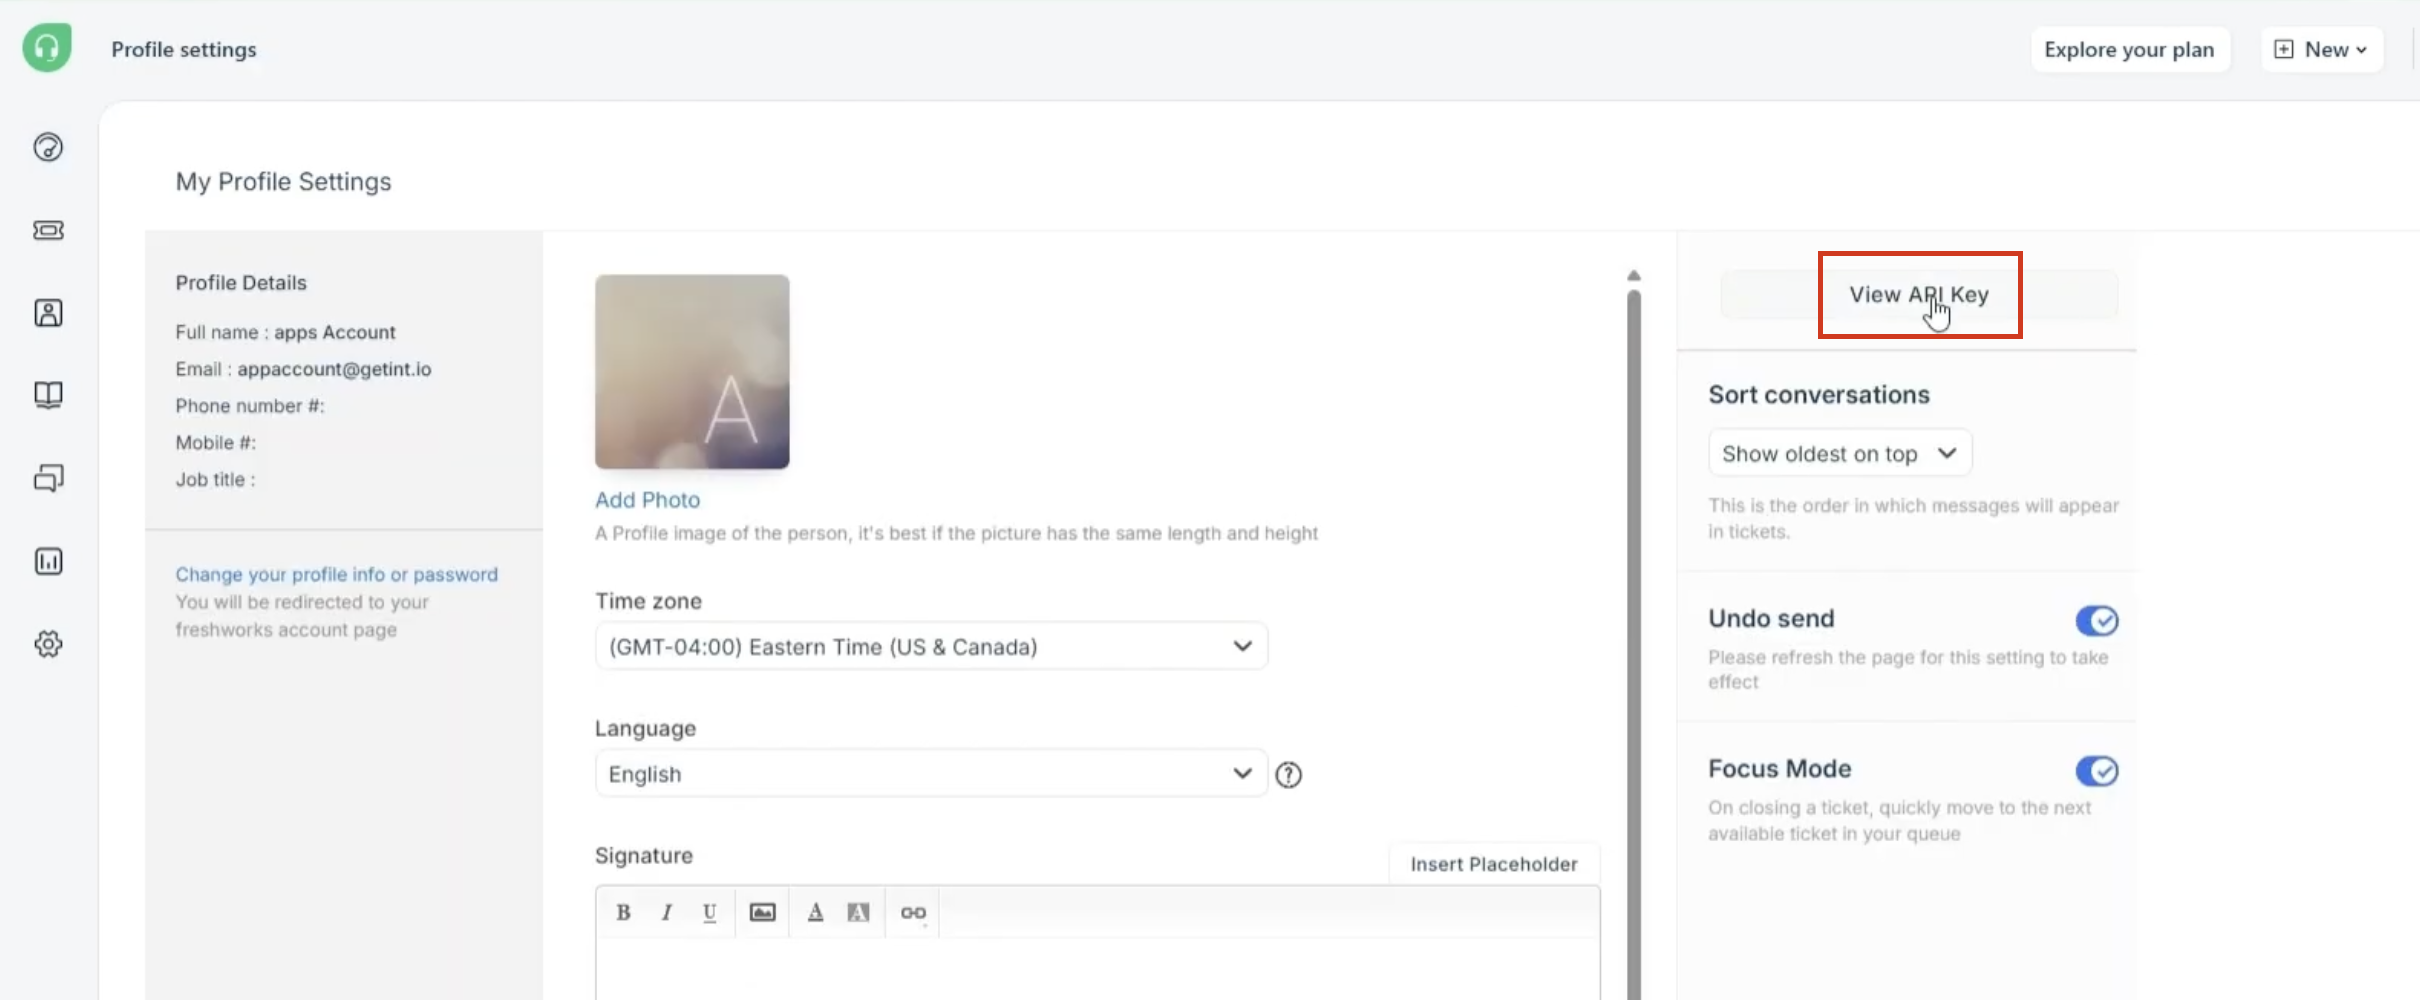Click into the signature text area

(1097, 968)
